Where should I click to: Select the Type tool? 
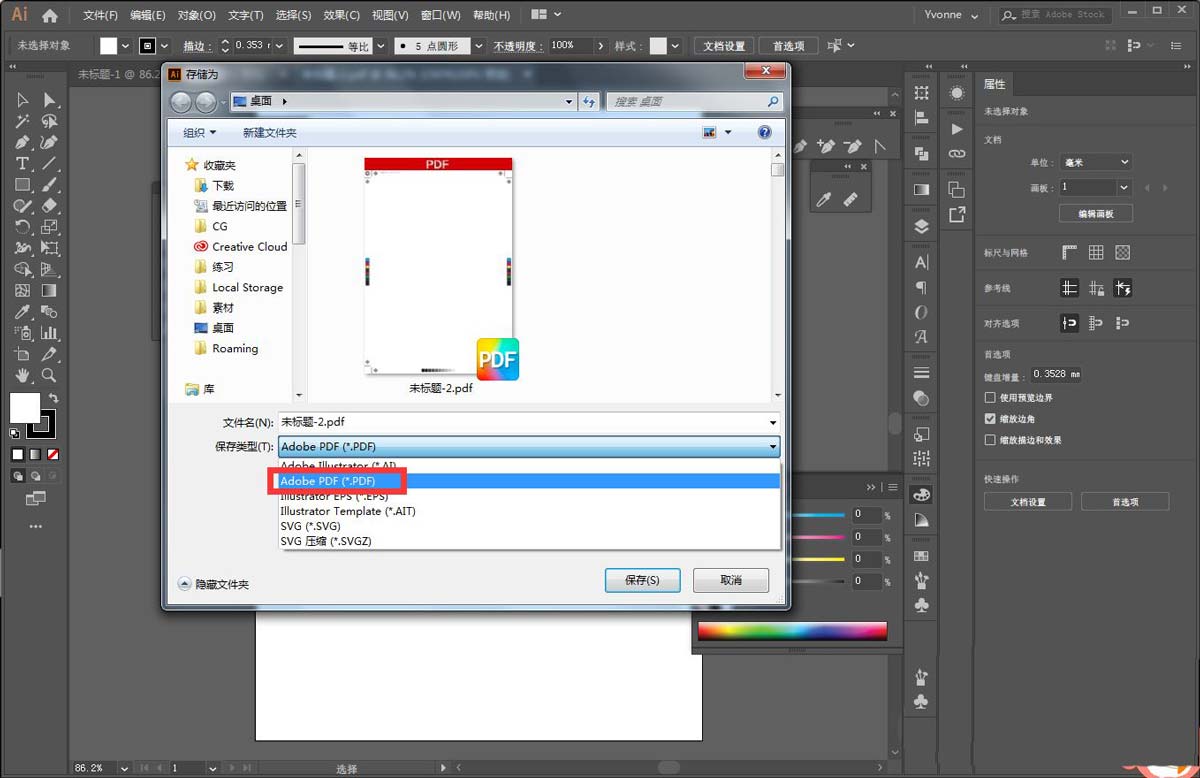coord(20,164)
